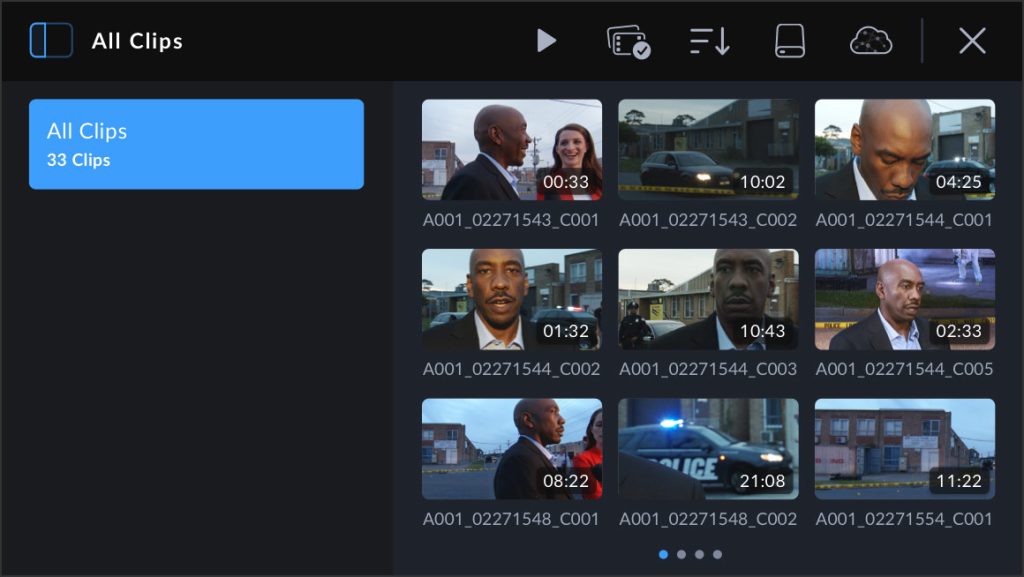Select the All Clips bin
The height and width of the screenshot is (577, 1024).
196,143
